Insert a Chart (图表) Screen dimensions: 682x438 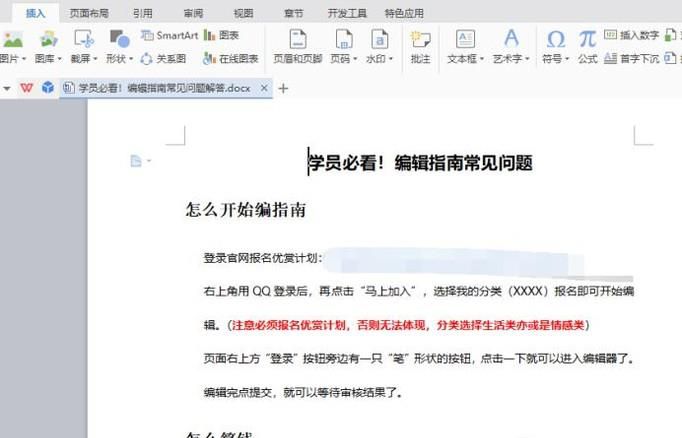click(221, 35)
